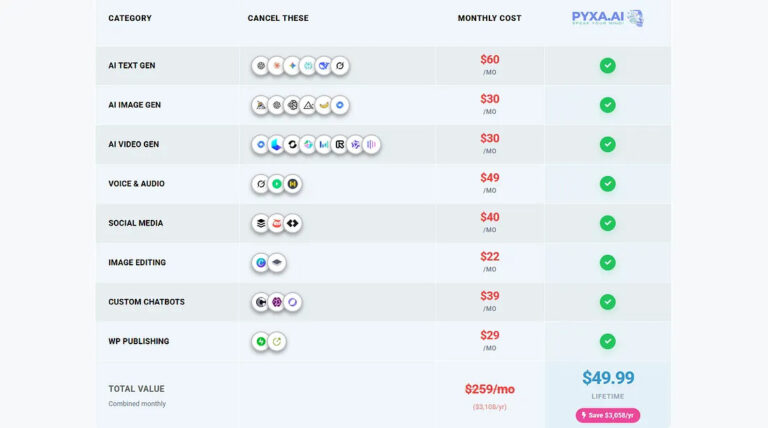
Task: Click the $49 monthly cost value
Action: pyautogui.click(x=490, y=178)
